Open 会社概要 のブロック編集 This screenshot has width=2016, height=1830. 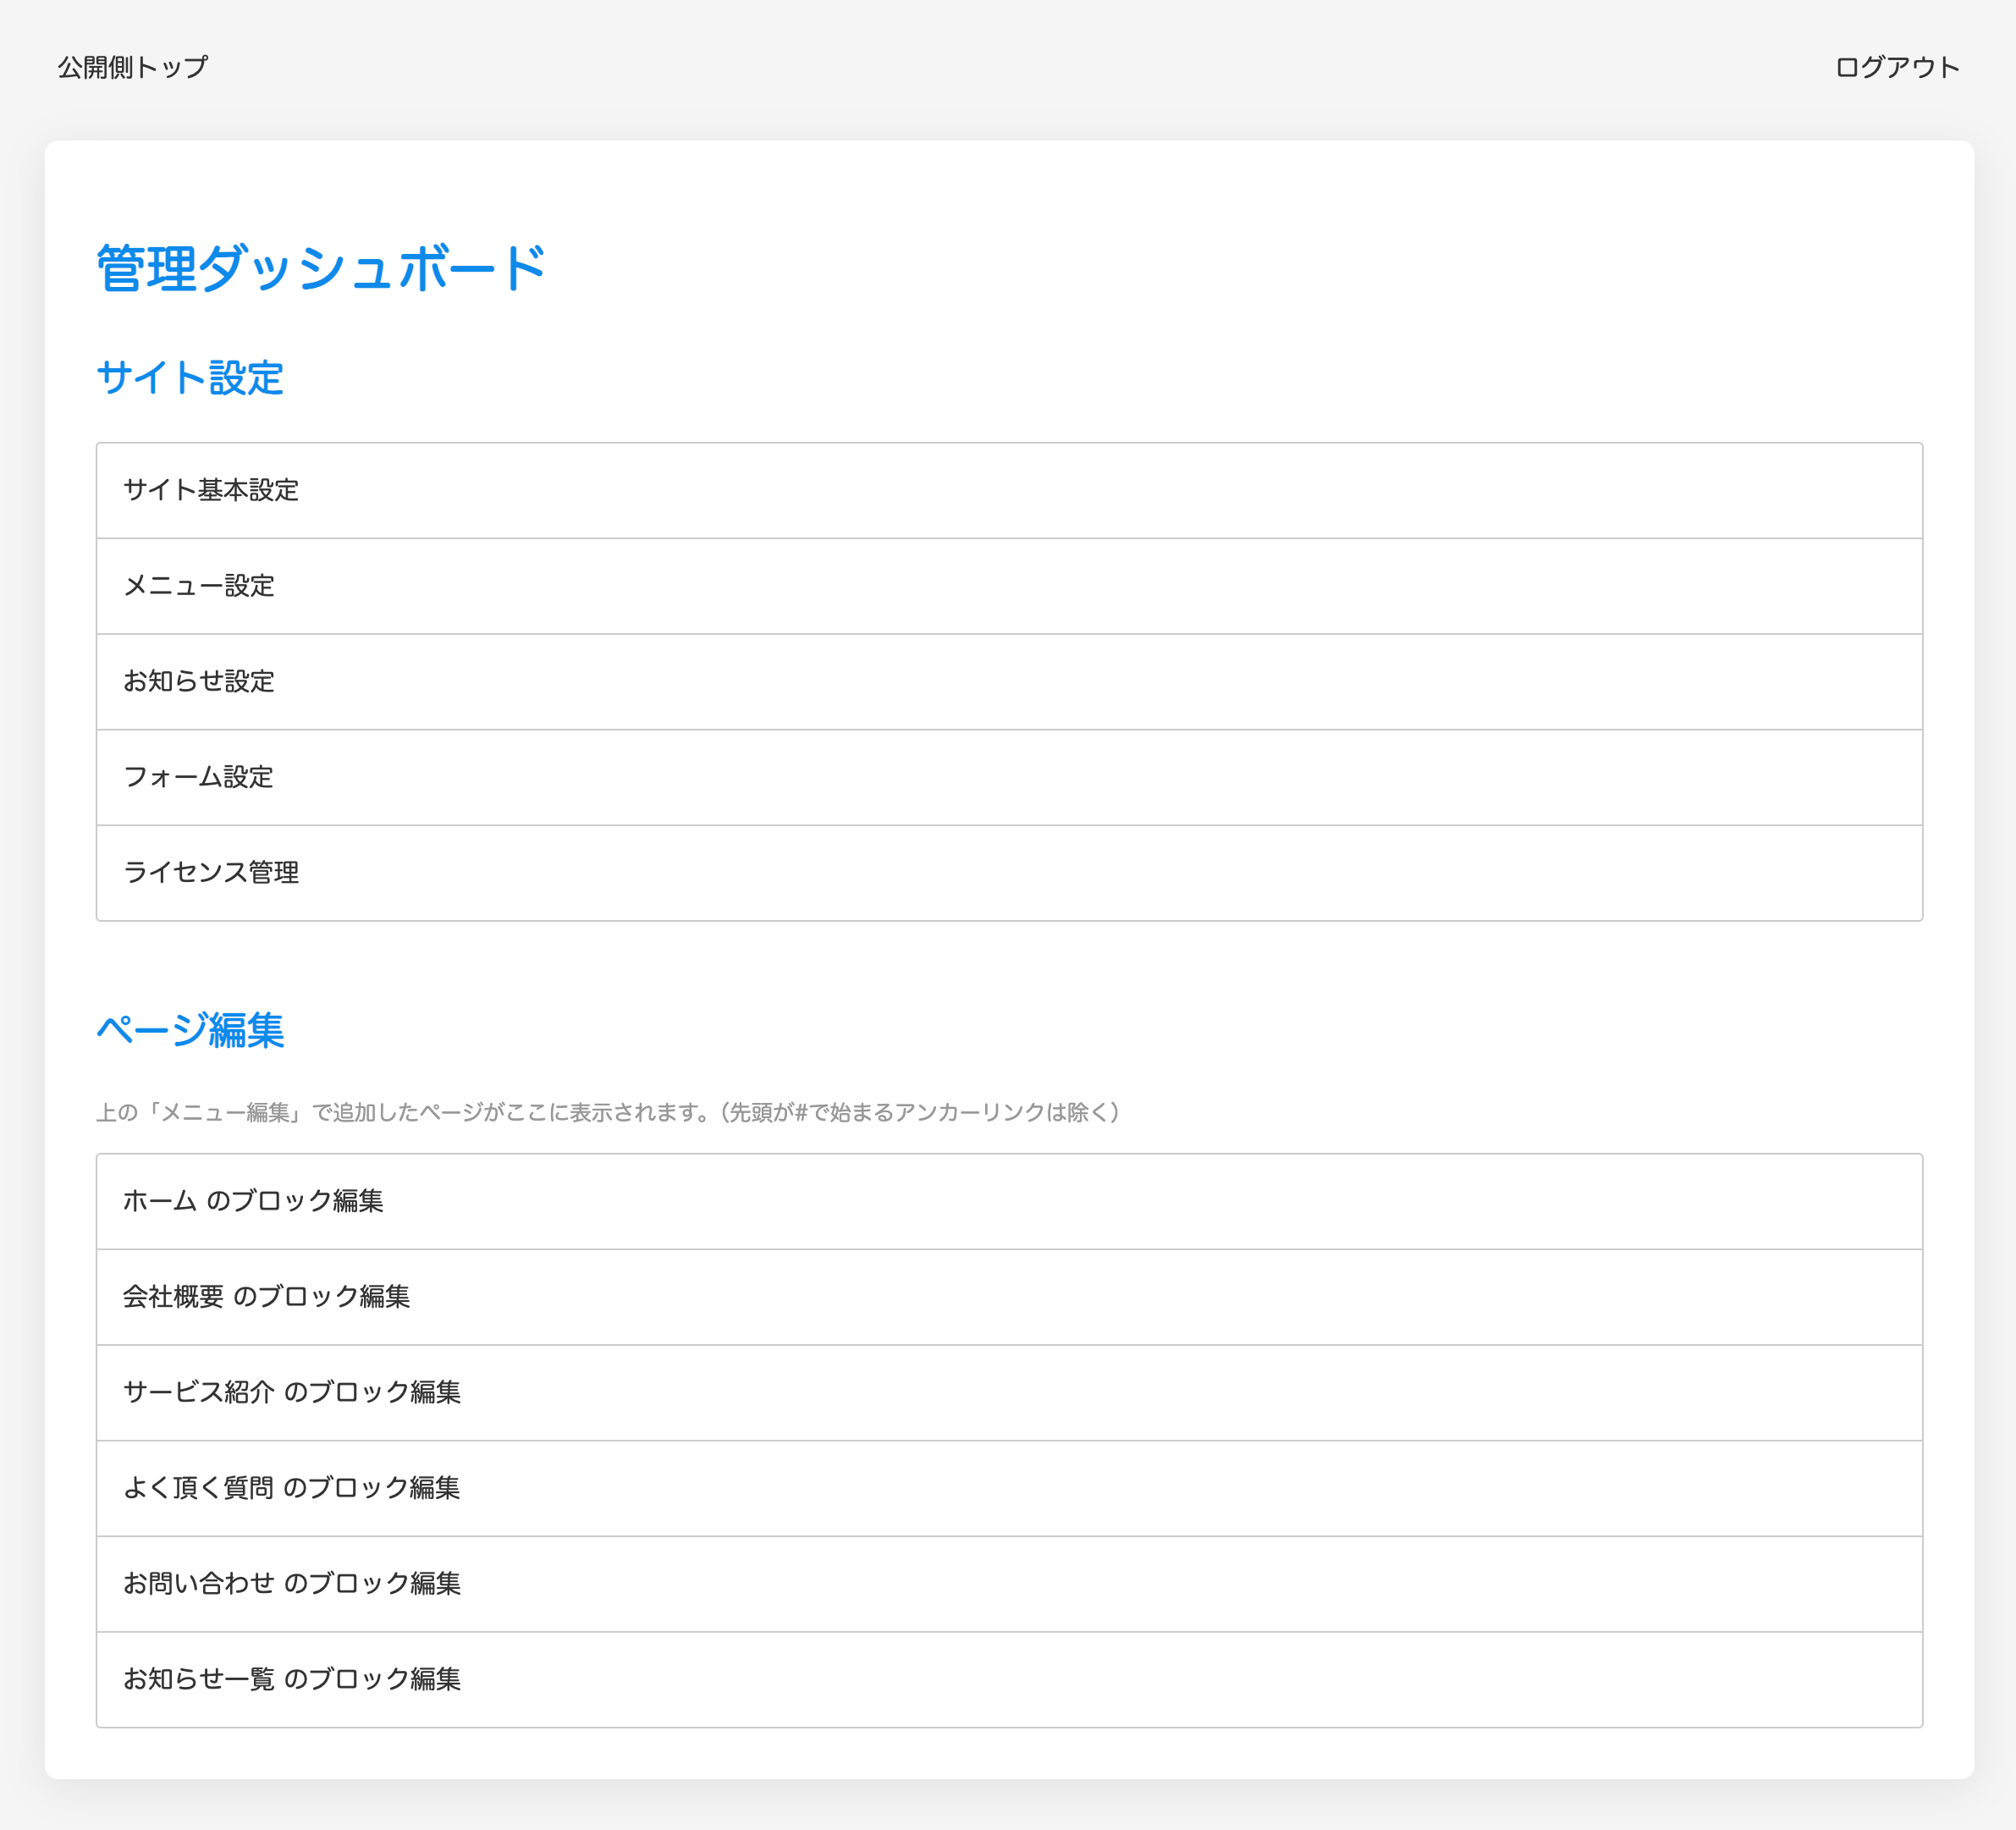pos(266,1297)
